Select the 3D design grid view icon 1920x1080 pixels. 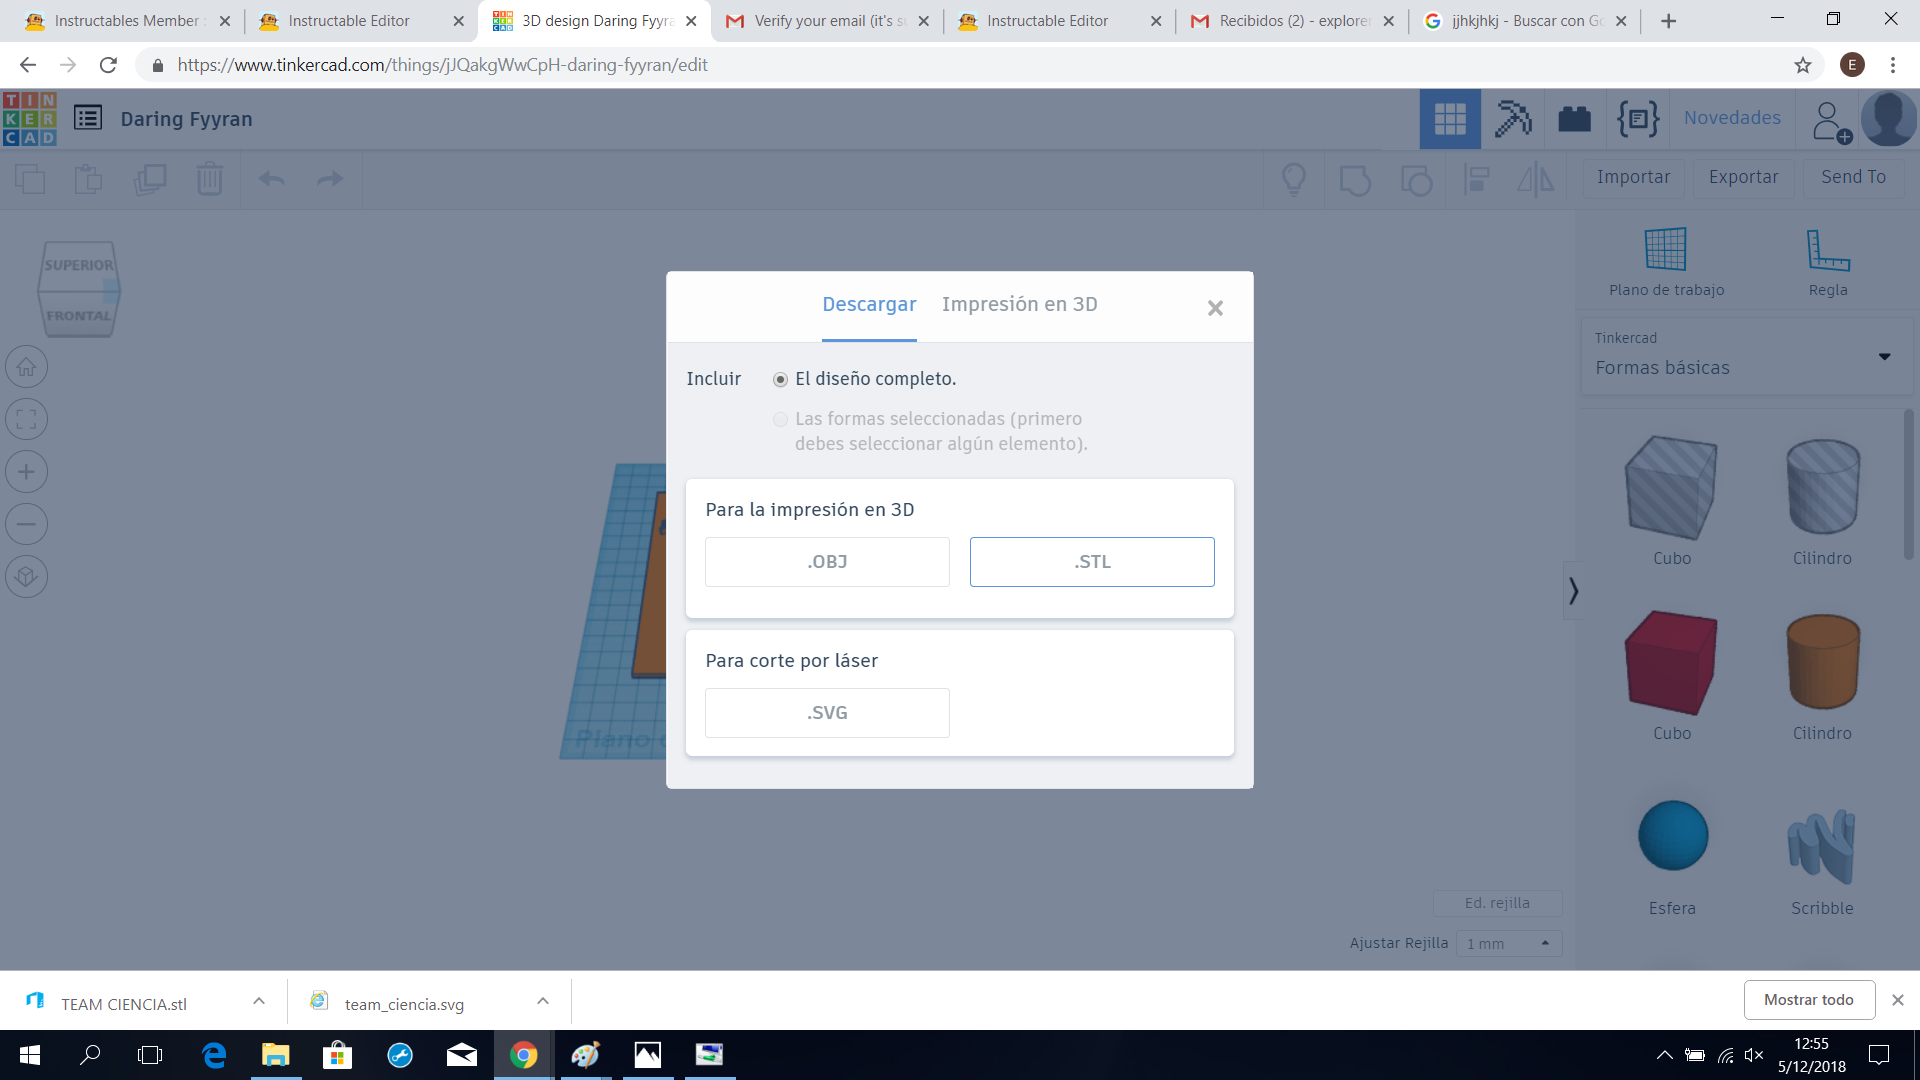[x=1450, y=119]
